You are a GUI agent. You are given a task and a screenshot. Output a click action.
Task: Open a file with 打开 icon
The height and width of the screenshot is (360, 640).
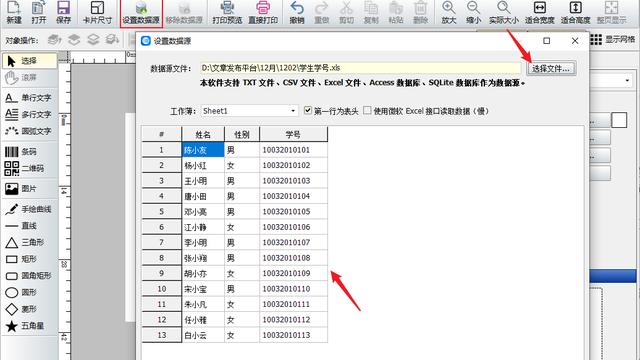click(x=39, y=12)
